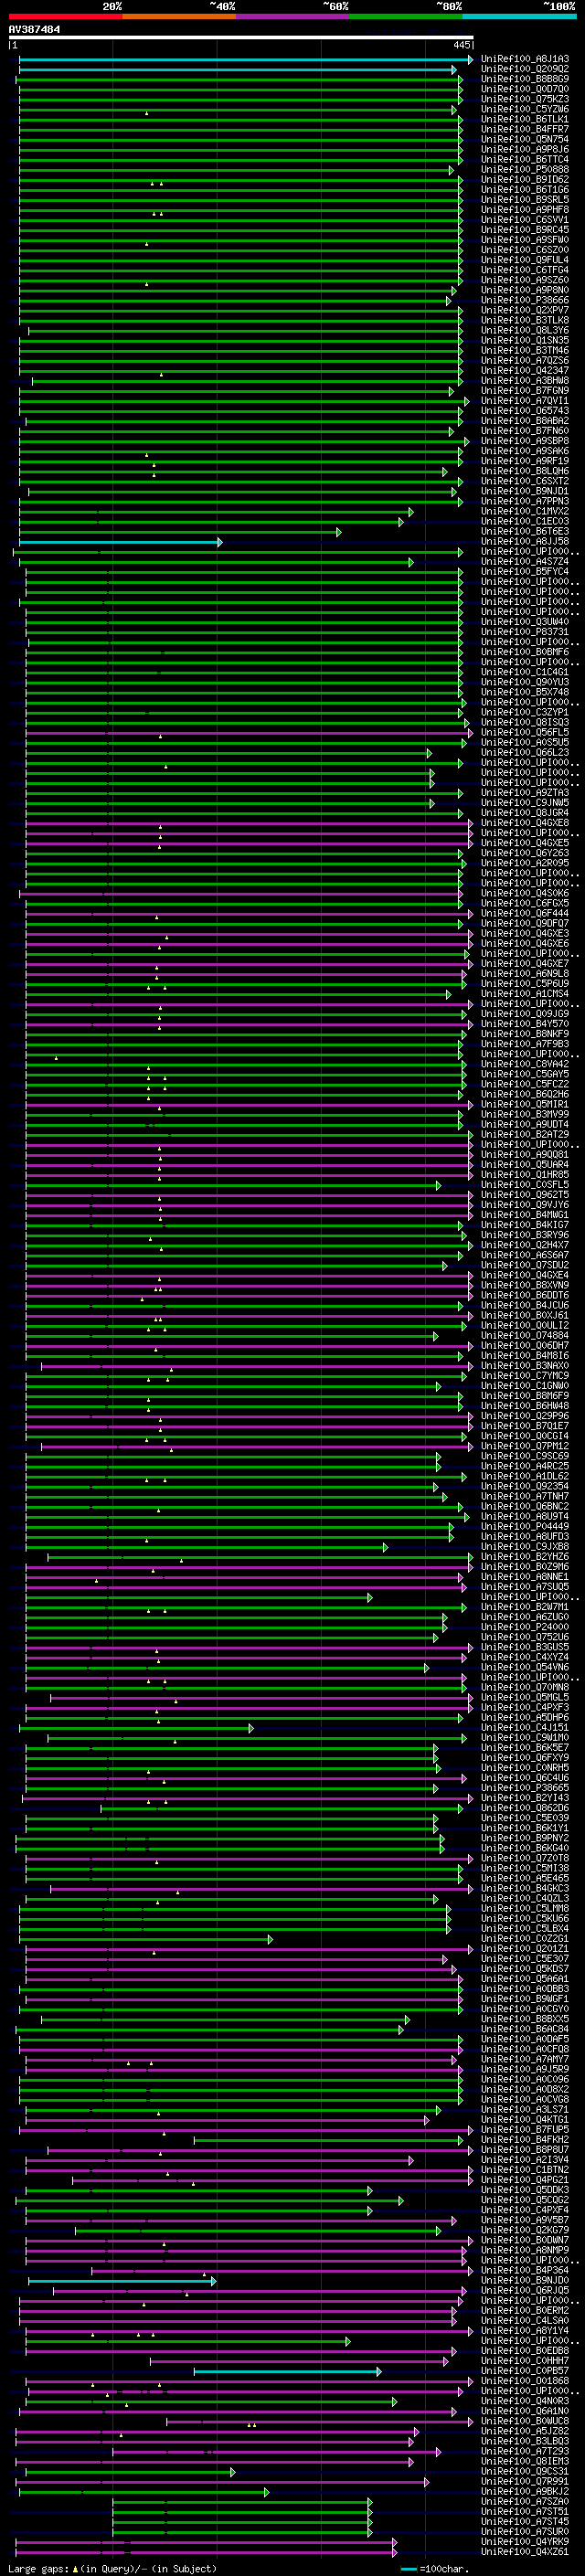Screen dimensions: 585x2576
Task: Click hit label UniRef100_Q2KG79
Action: point(525,2230)
